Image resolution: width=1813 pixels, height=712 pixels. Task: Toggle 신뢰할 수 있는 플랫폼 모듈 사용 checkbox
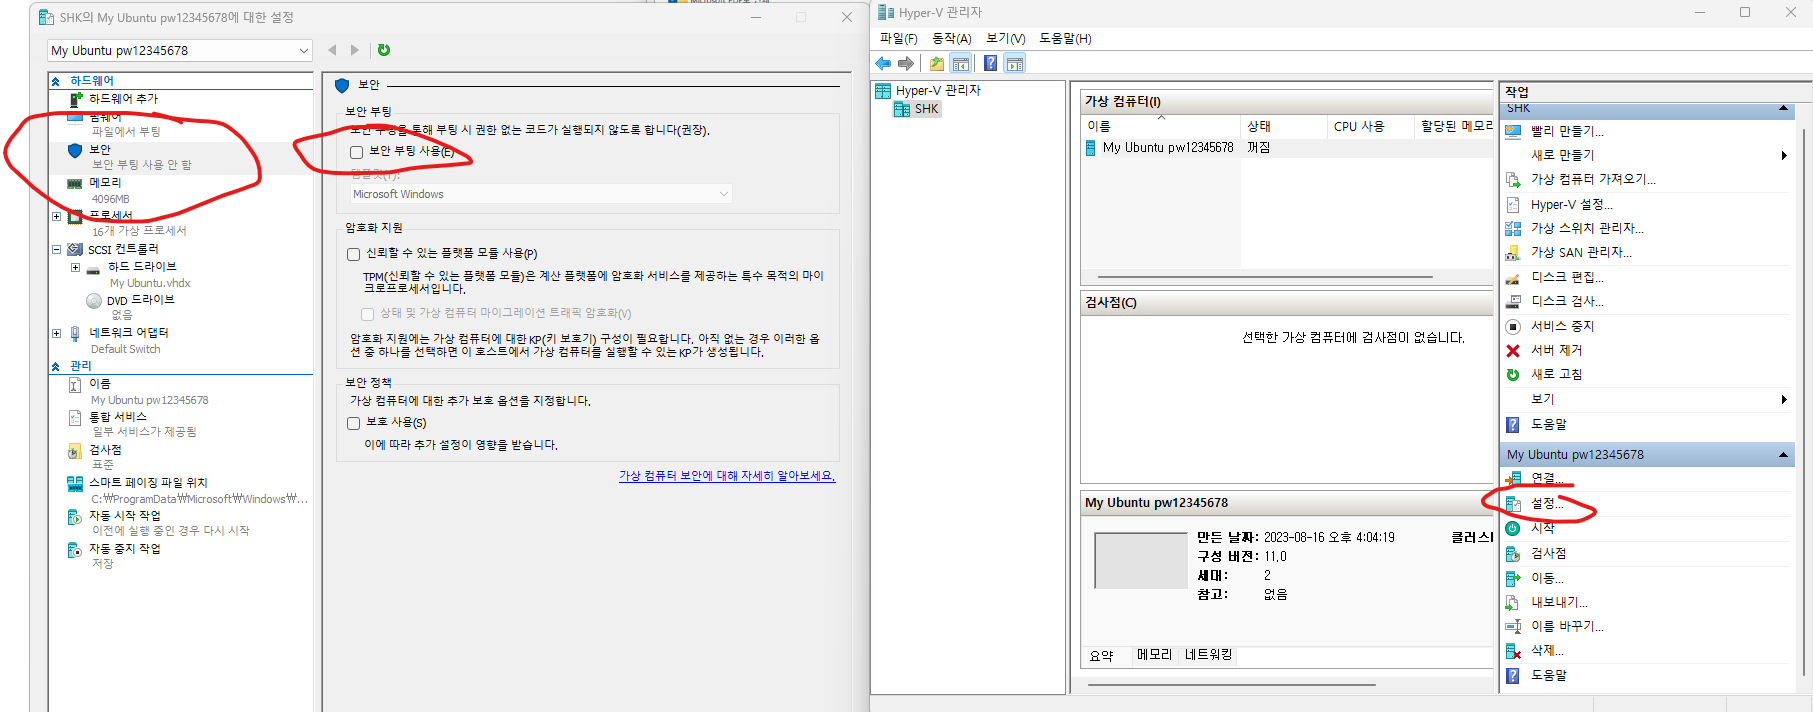353,254
